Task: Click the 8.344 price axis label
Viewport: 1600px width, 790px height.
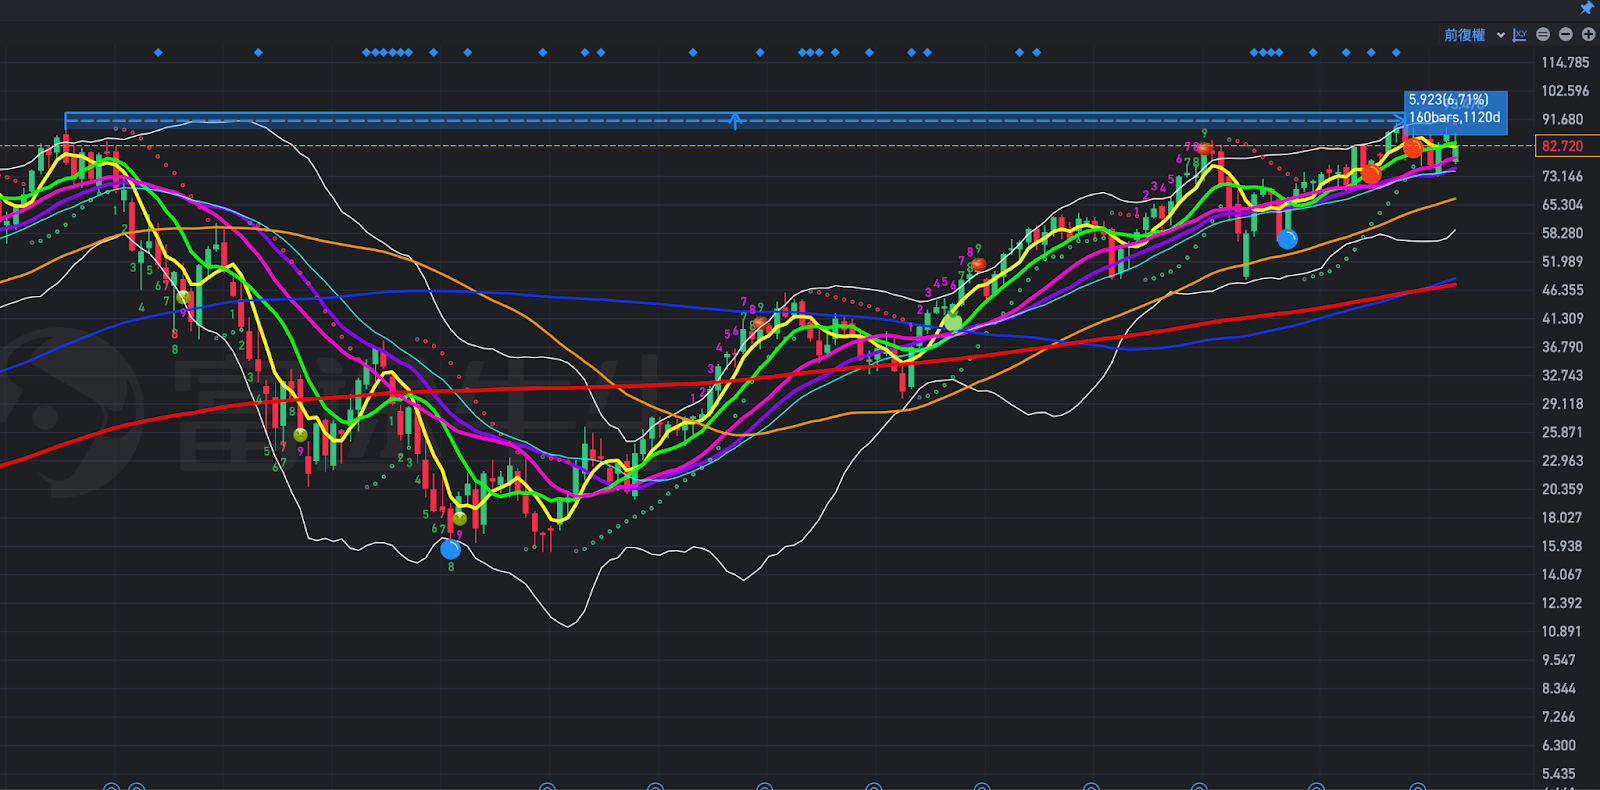Action: (x=1559, y=689)
